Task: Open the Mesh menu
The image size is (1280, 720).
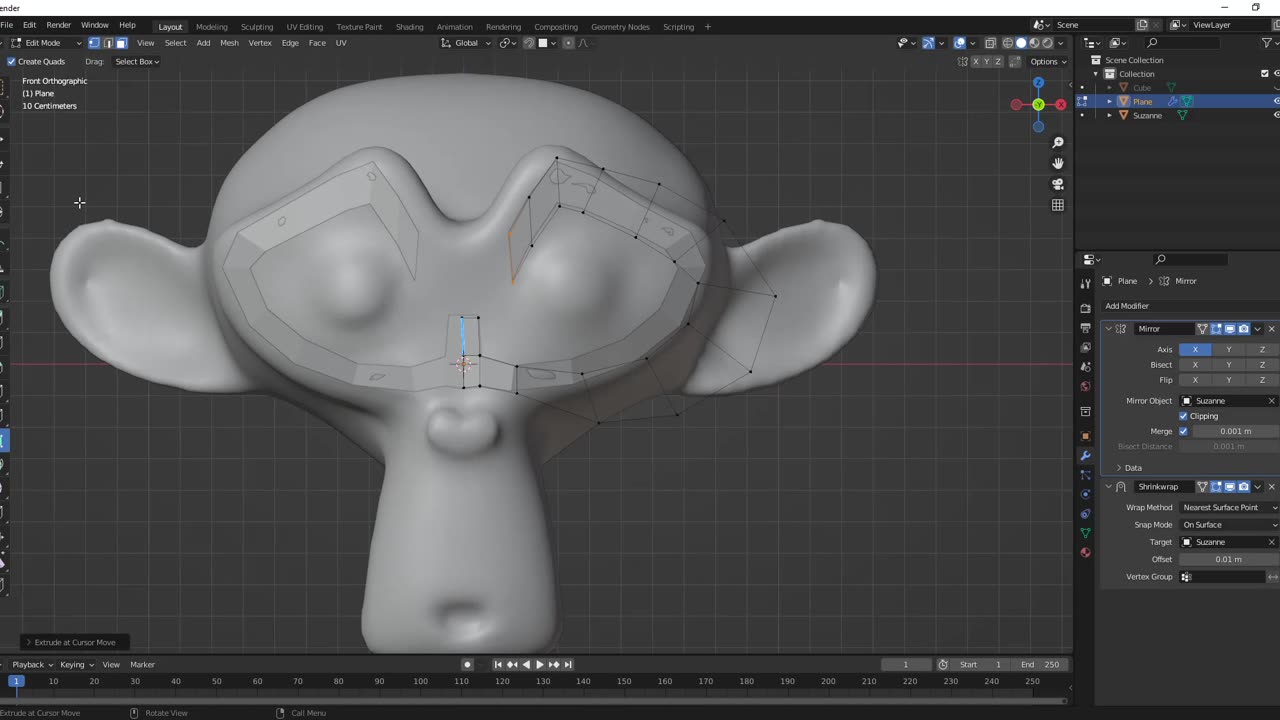Action: pos(229,43)
